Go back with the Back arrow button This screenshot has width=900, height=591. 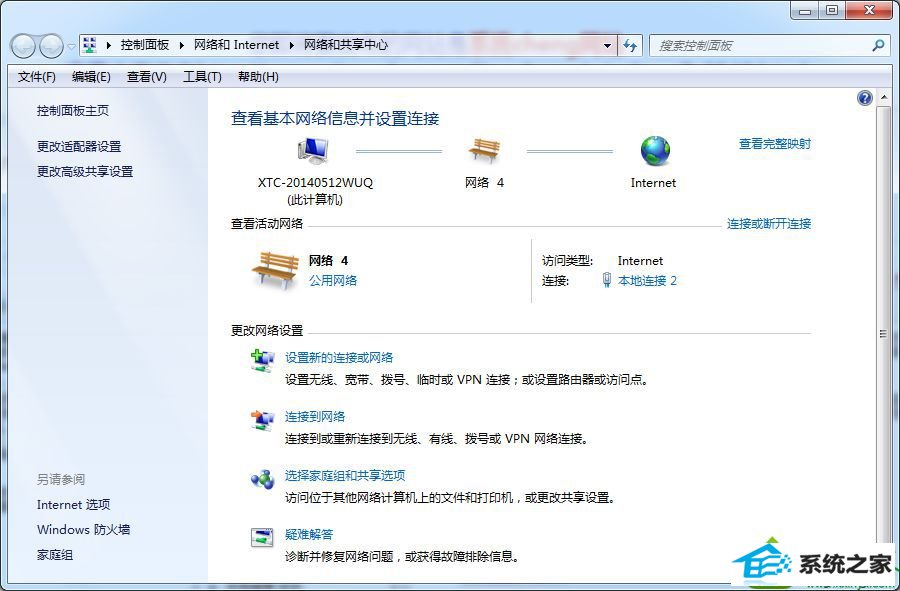coord(23,46)
